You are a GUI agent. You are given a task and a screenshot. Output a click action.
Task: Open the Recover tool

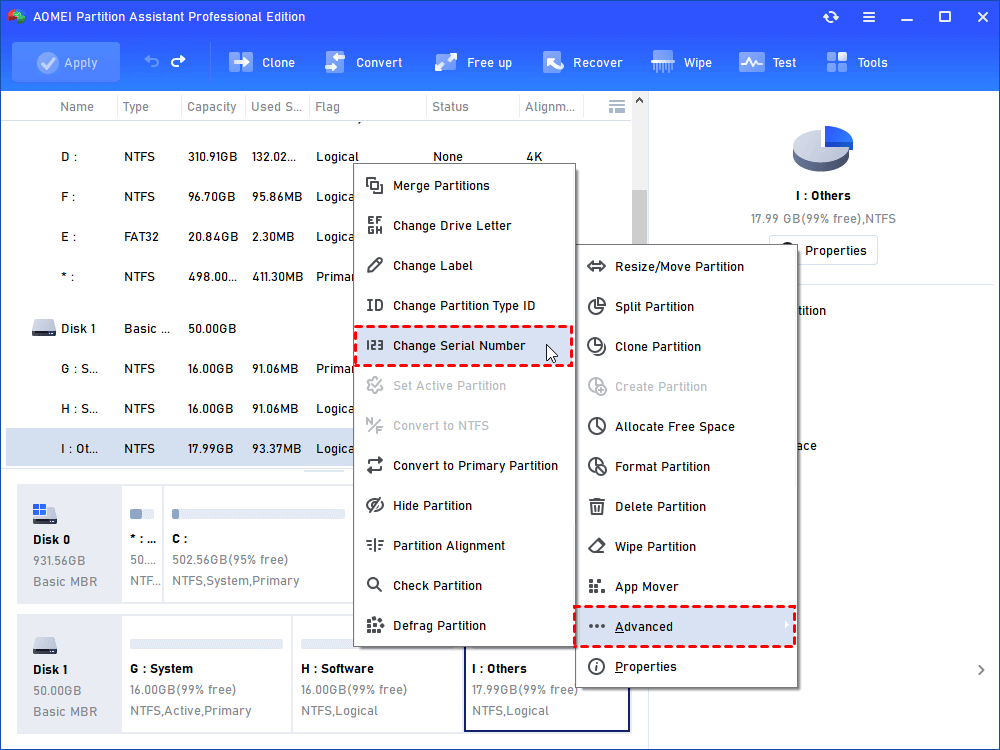583,61
